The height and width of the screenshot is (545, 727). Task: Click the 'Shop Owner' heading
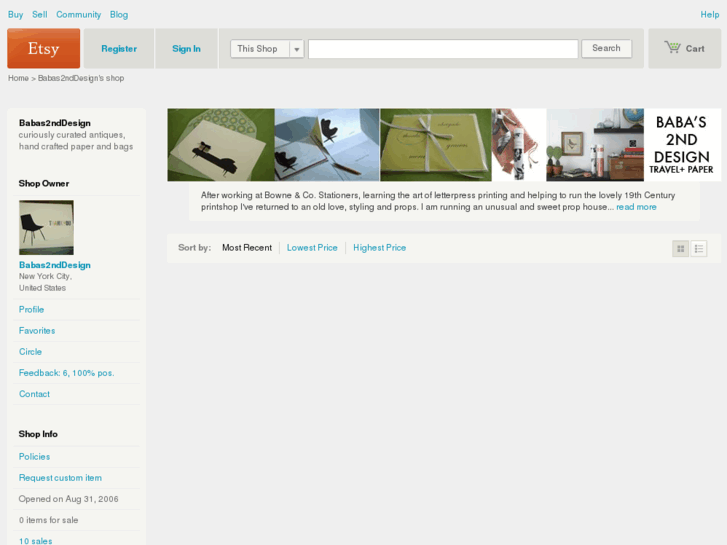point(44,183)
